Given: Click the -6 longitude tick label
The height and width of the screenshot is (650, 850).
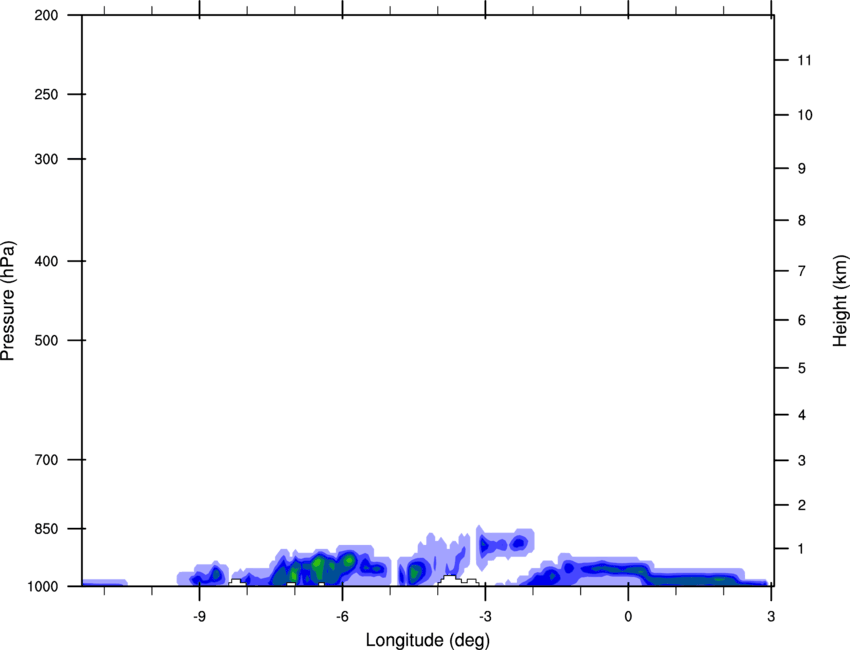Looking at the screenshot, I should coord(342,616).
